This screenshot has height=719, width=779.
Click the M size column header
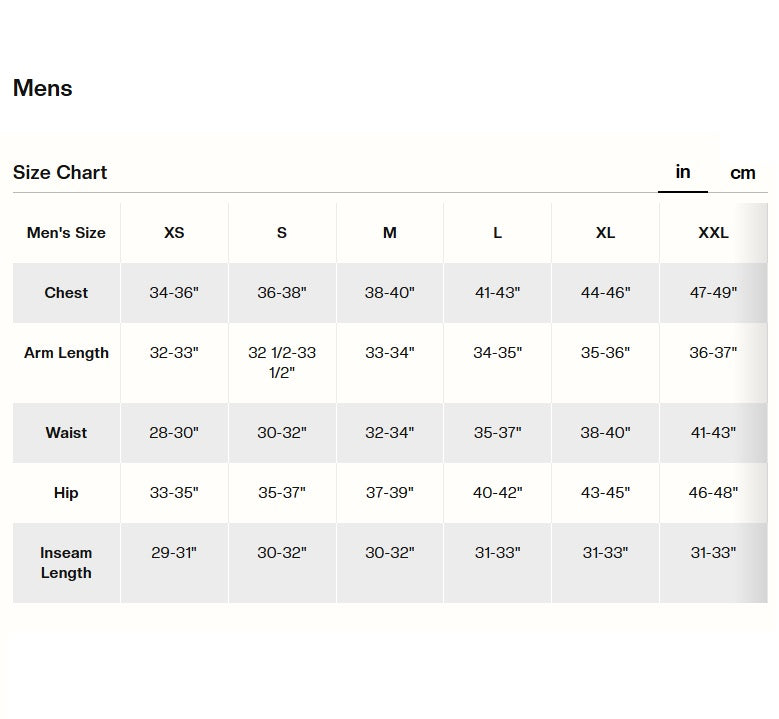(390, 233)
